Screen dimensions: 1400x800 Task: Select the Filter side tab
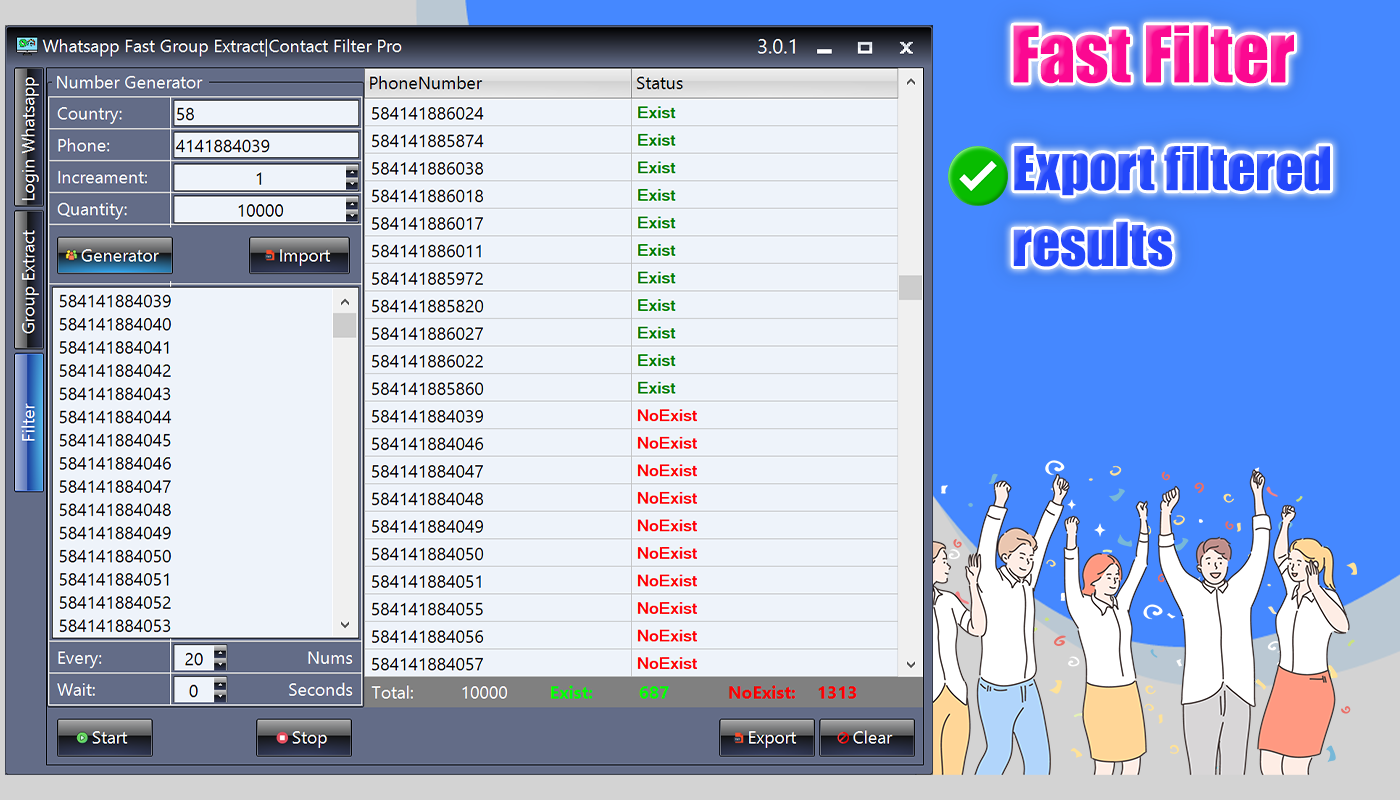pyautogui.click(x=28, y=422)
